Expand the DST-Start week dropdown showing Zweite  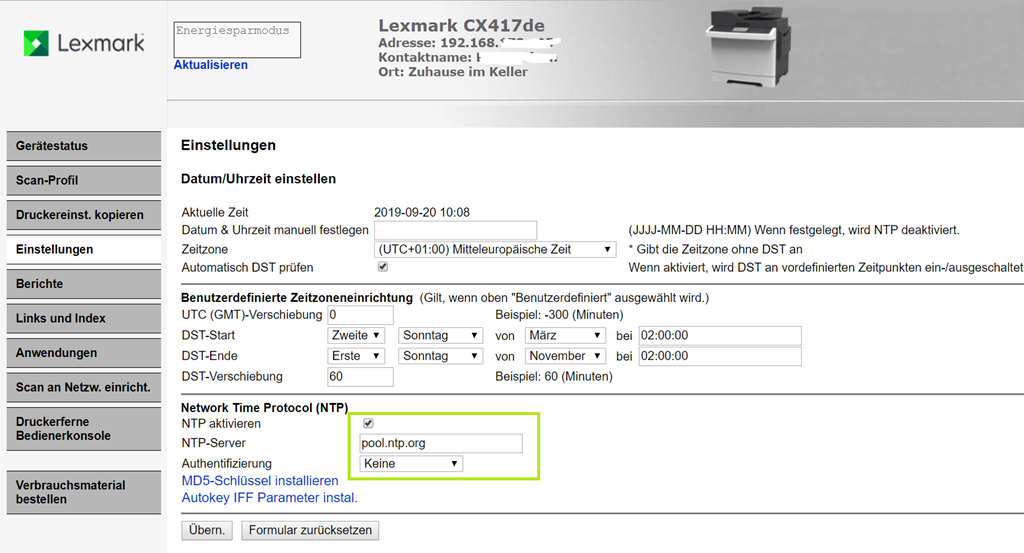click(x=356, y=336)
